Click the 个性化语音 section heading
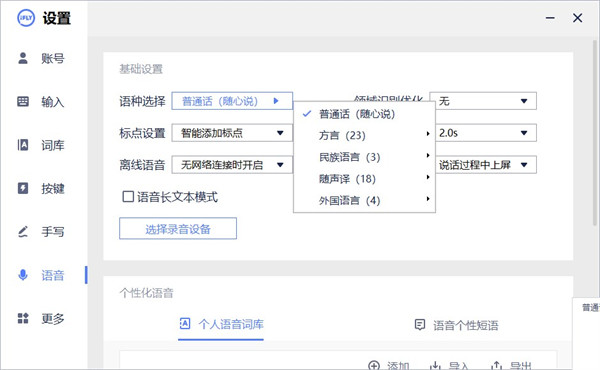600x370 pixels. click(147, 293)
